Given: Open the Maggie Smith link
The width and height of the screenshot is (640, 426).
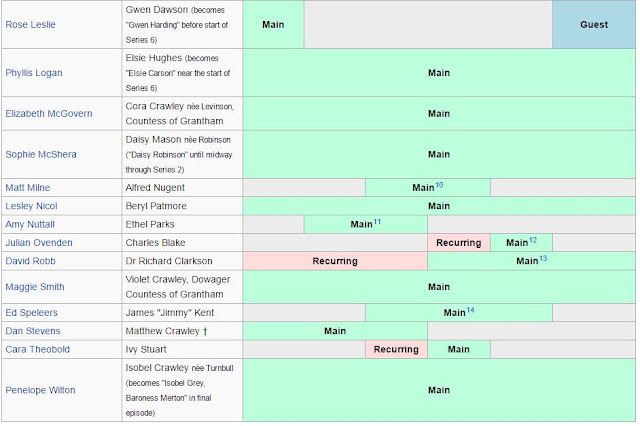Looking at the screenshot, I should [x=35, y=287].
